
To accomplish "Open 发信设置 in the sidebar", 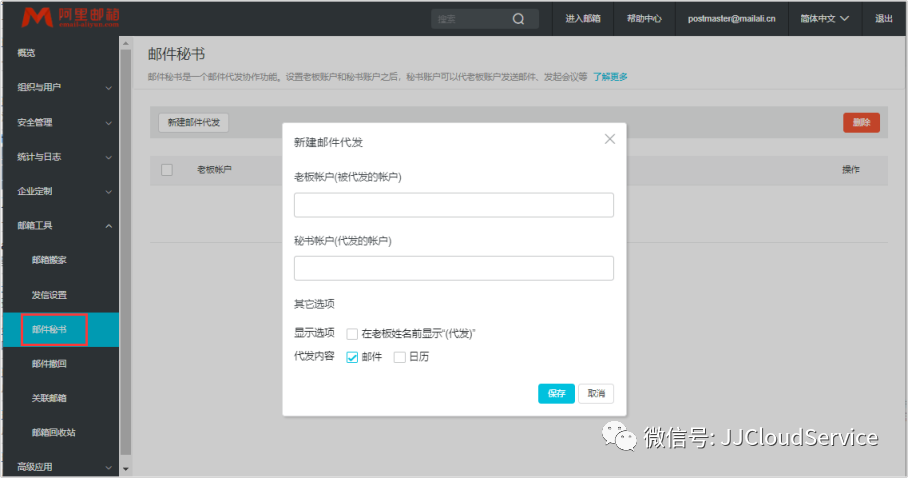I will click(x=49, y=295).
